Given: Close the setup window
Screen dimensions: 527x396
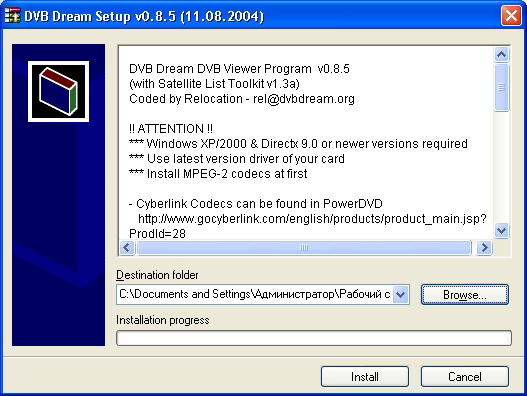Looking at the screenshot, I should click(x=511, y=15).
